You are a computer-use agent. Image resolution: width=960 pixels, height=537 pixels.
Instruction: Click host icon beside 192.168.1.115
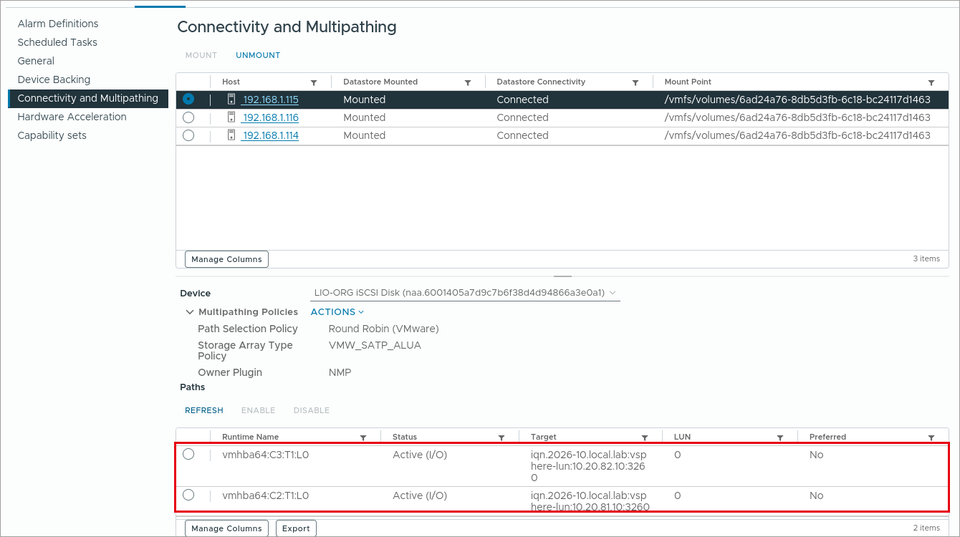231,99
